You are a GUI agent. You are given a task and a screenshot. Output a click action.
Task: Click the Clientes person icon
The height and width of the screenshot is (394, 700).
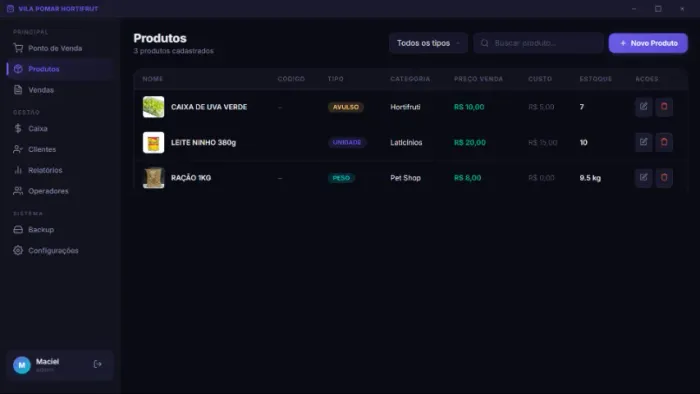point(18,149)
